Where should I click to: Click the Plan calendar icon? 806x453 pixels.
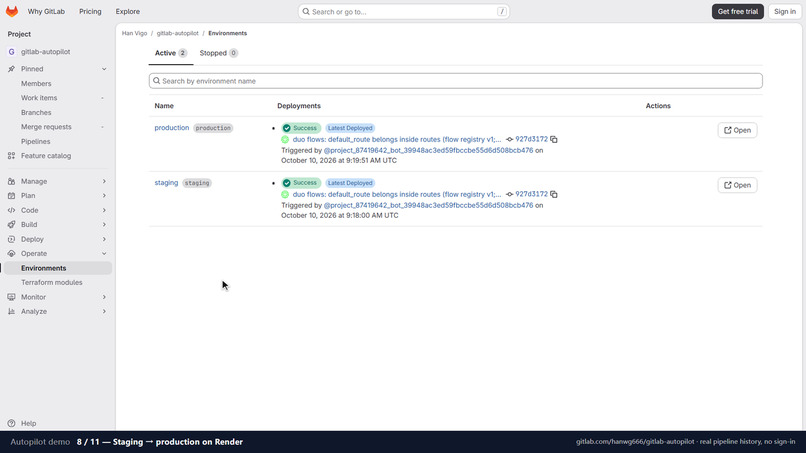[11, 196]
